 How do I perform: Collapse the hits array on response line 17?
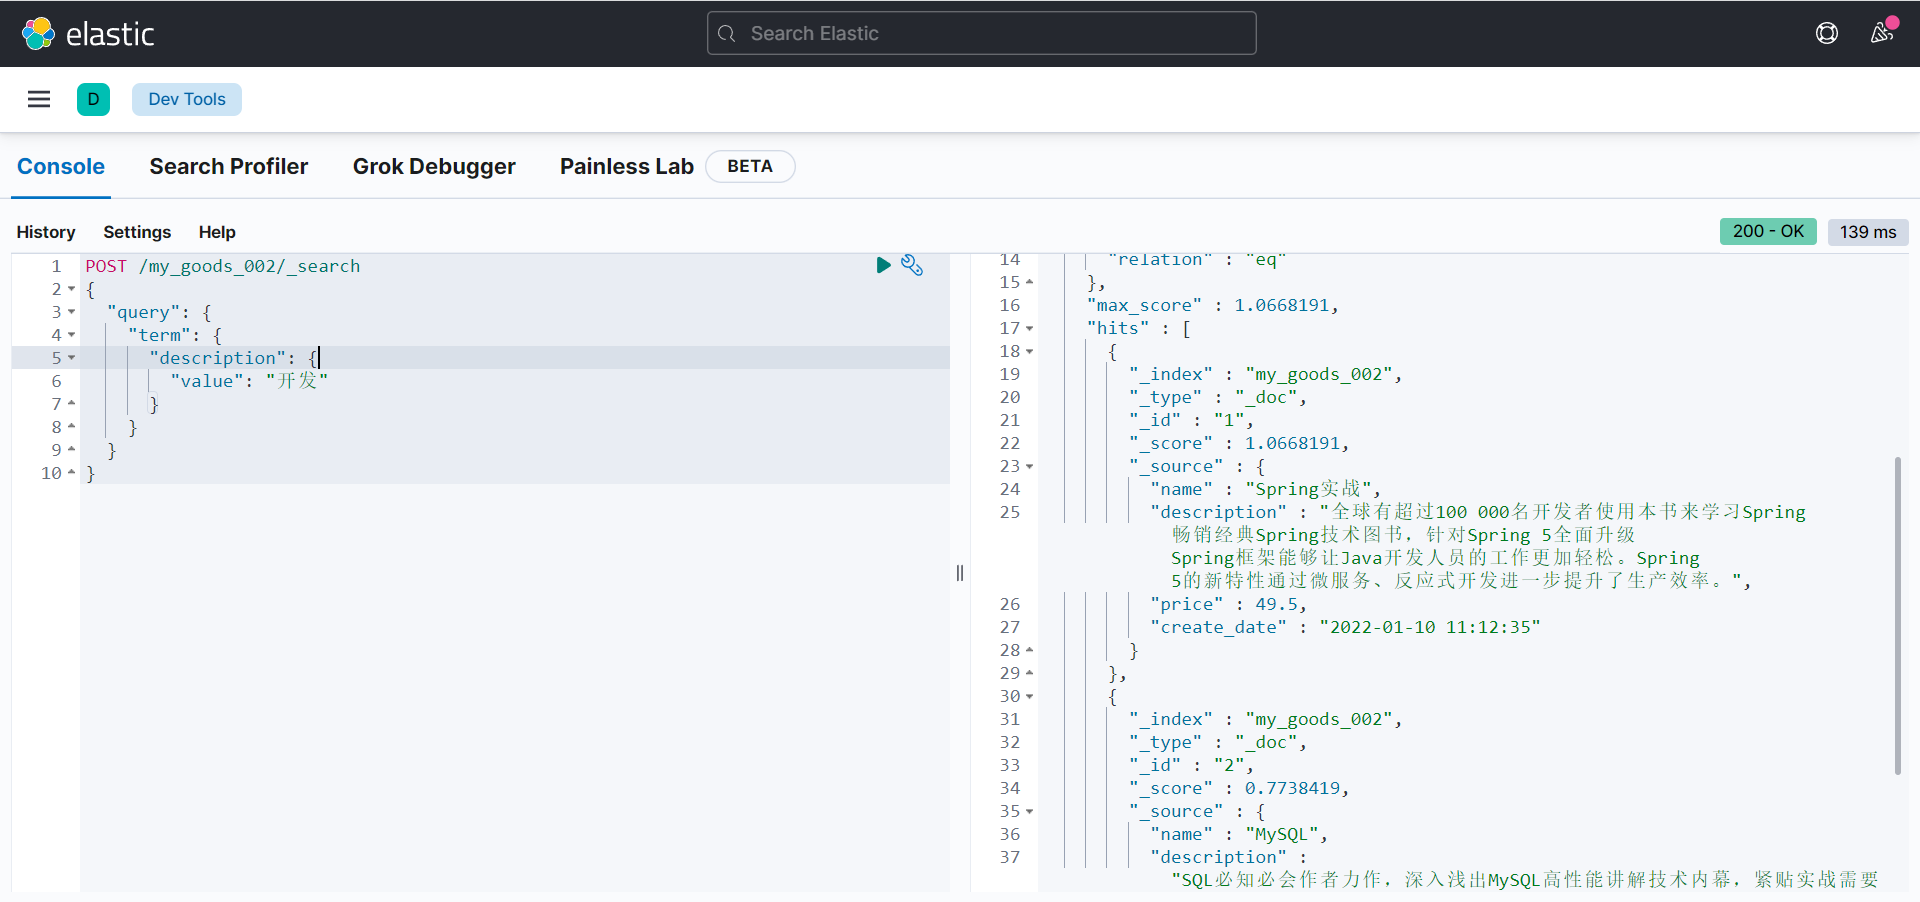(x=1029, y=328)
